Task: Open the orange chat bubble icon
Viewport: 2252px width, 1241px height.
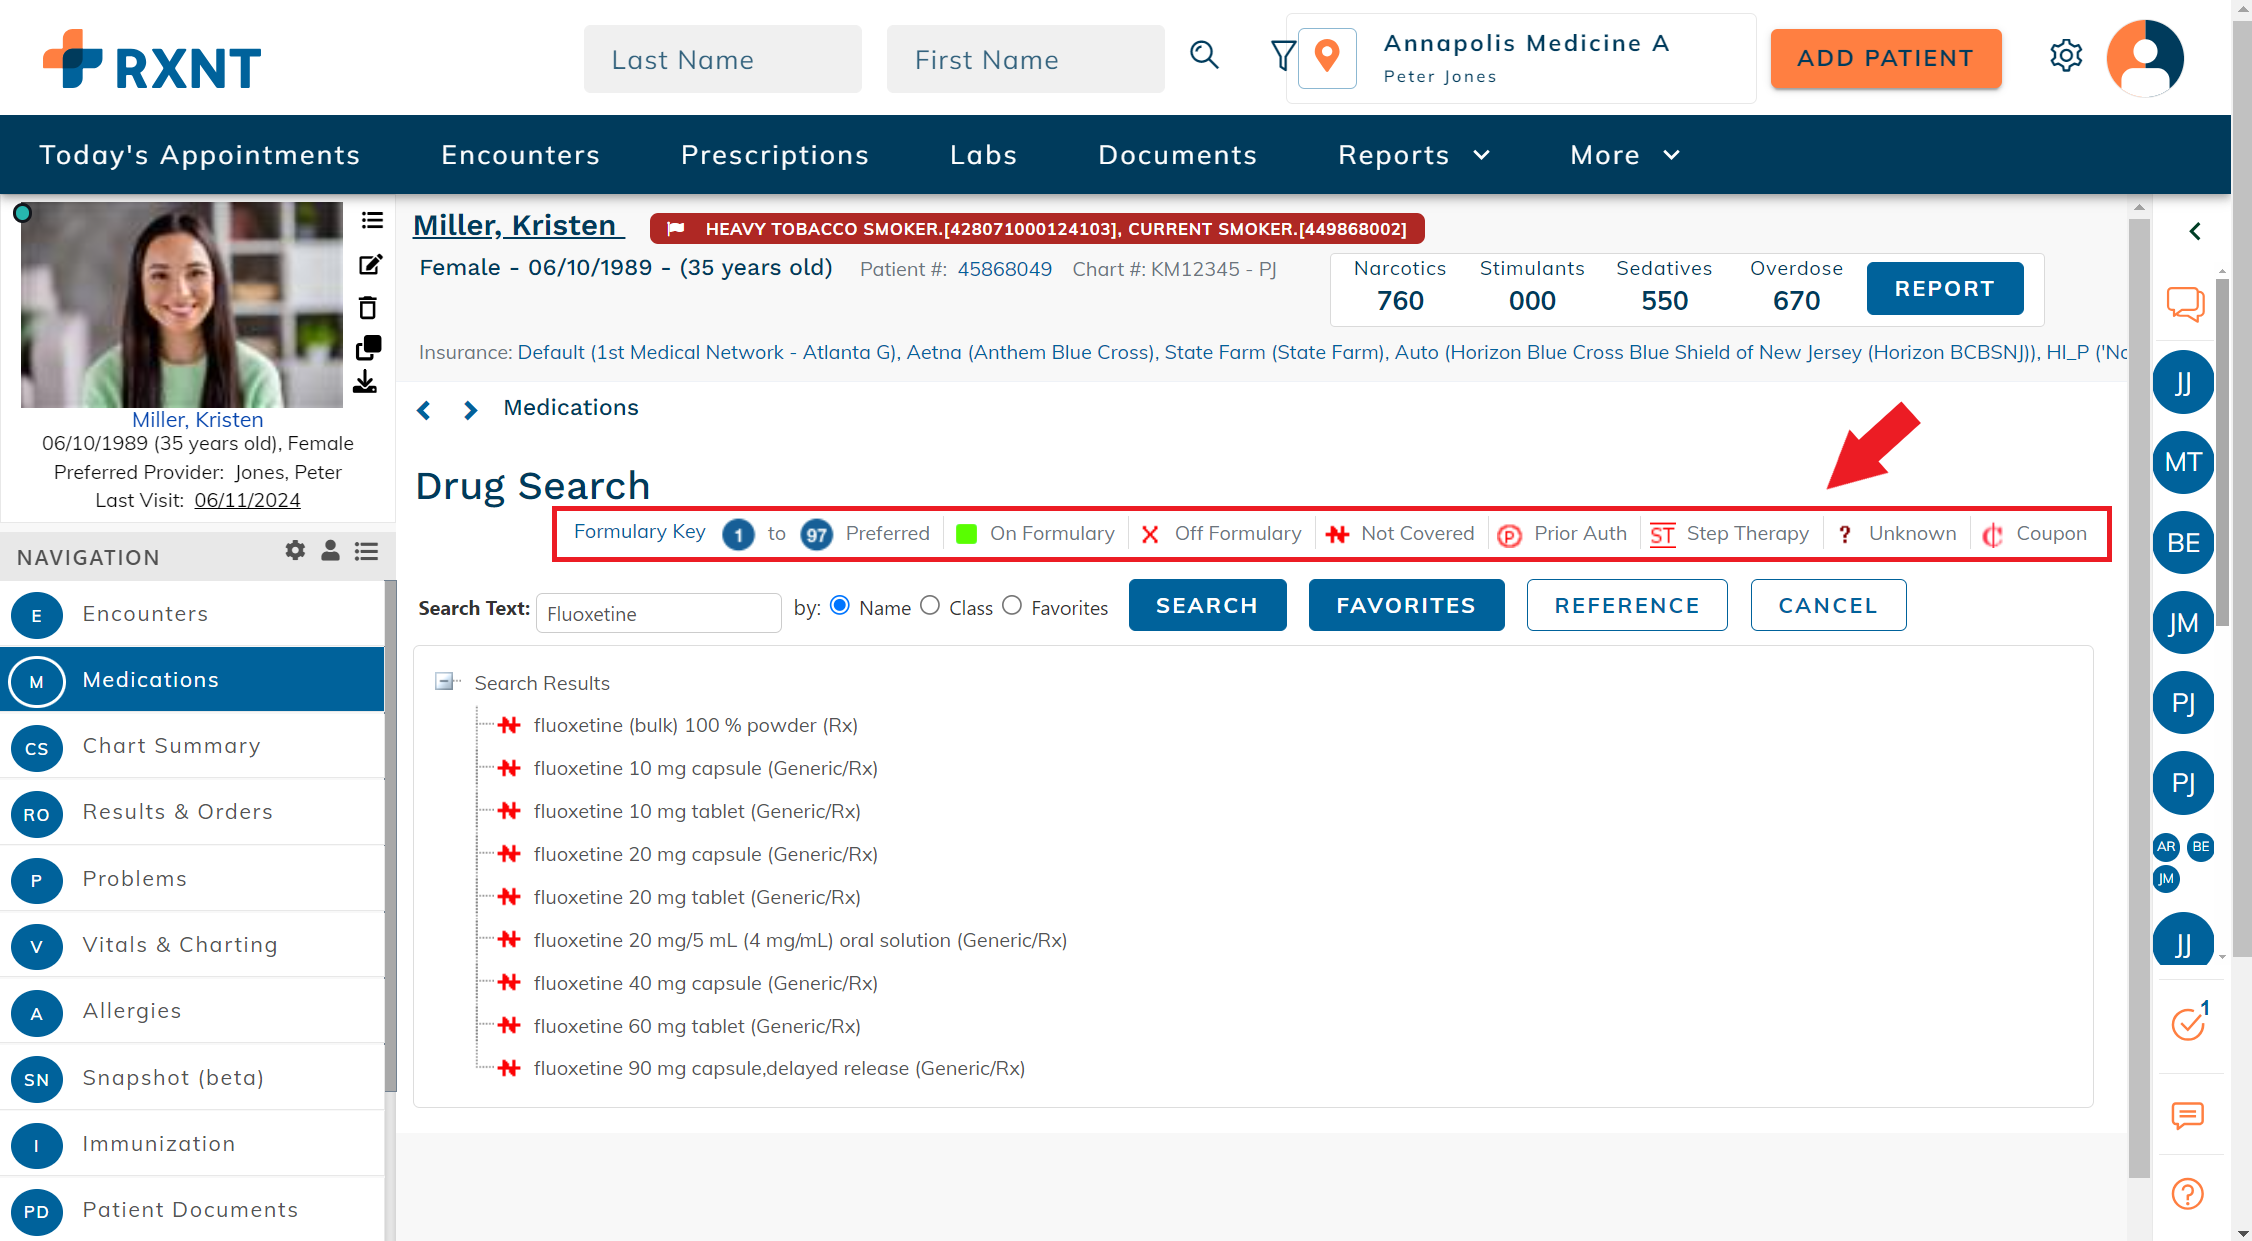Action: 2186,303
